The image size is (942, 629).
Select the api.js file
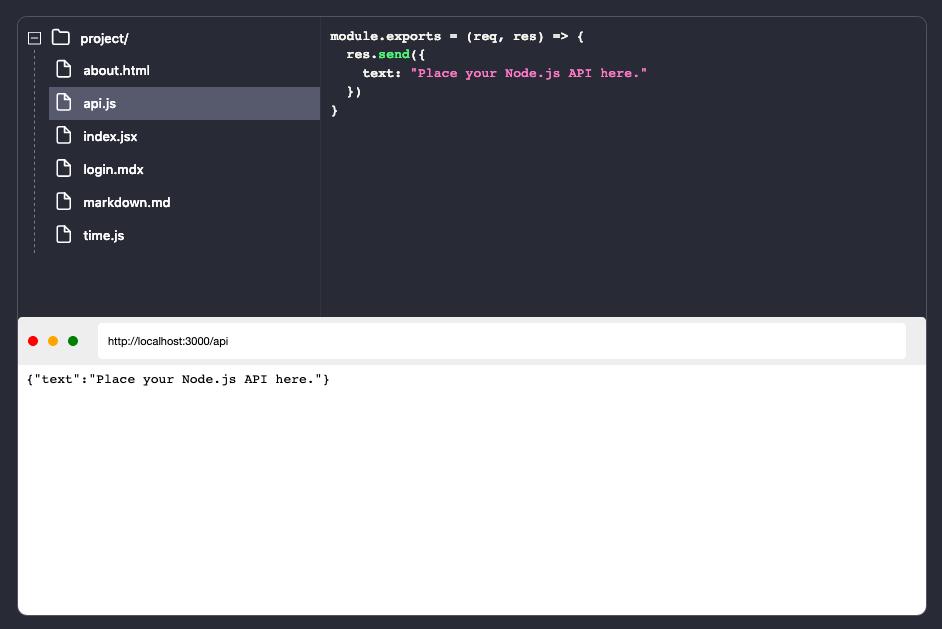tap(184, 103)
